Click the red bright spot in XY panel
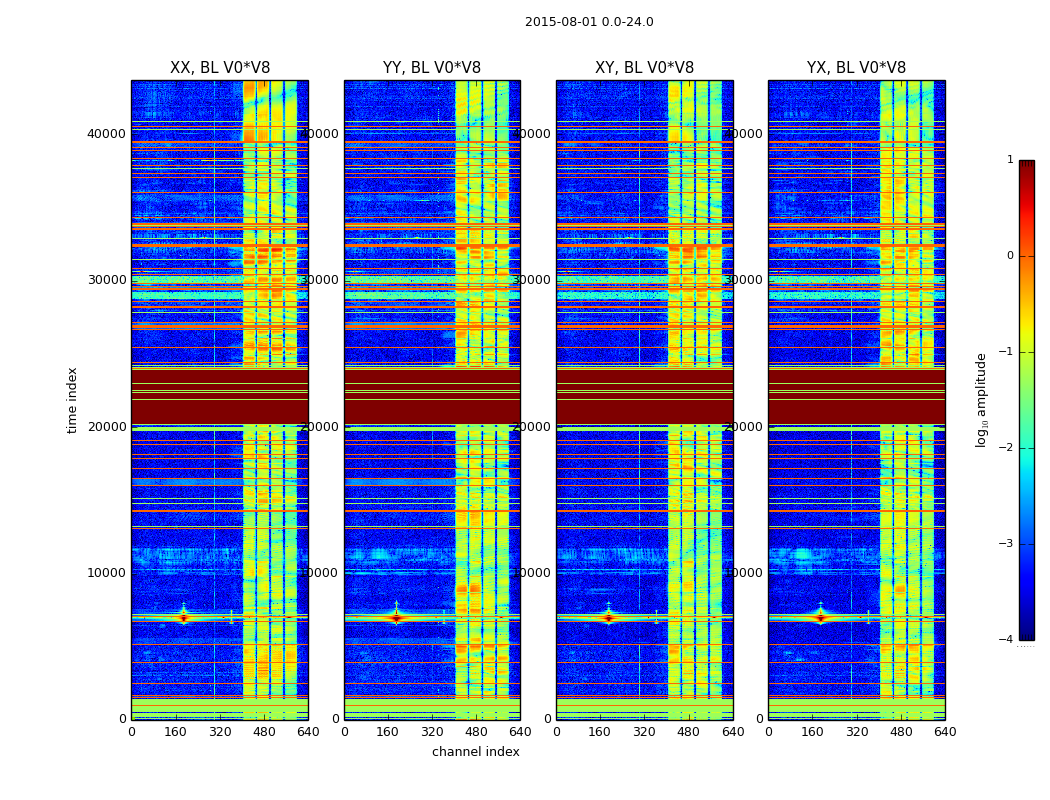The width and height of the screenshot is (1050, 800). coord(608,617)
